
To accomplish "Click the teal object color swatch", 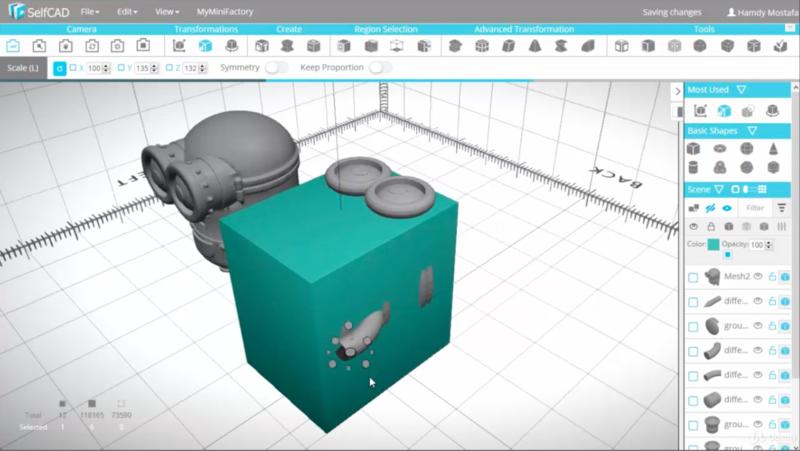I will [x=713, y=245].
